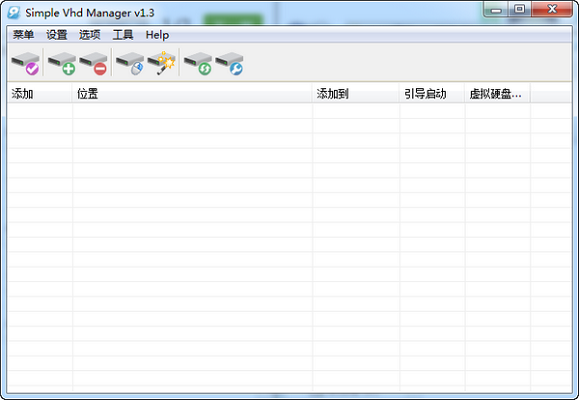Click the Simple Vhd Manager title bar icon

pos(14,13)
